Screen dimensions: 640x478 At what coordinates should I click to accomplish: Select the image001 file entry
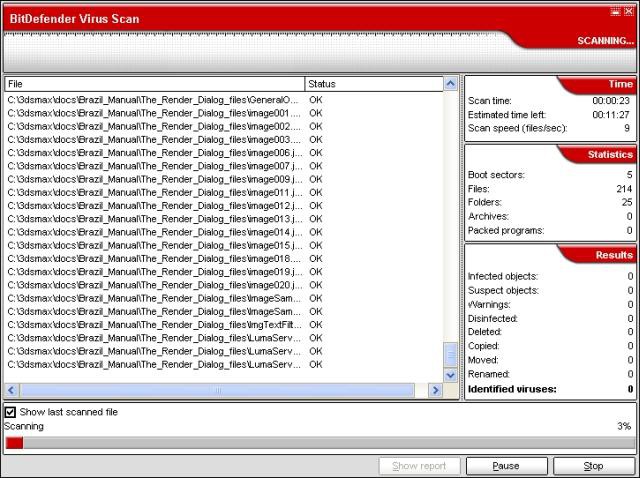pyautogui.click(x=153, y=113)
